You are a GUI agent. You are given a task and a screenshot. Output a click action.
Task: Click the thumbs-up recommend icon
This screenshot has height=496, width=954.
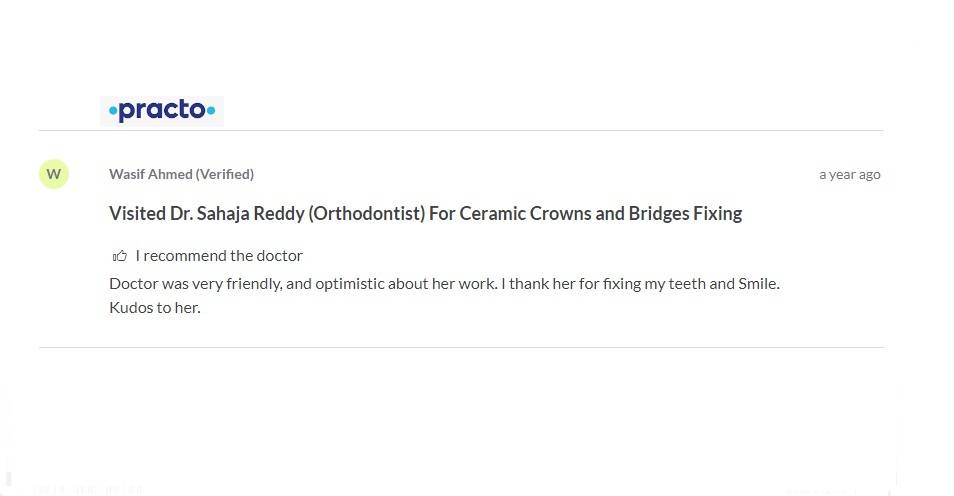tap(120, 256)
